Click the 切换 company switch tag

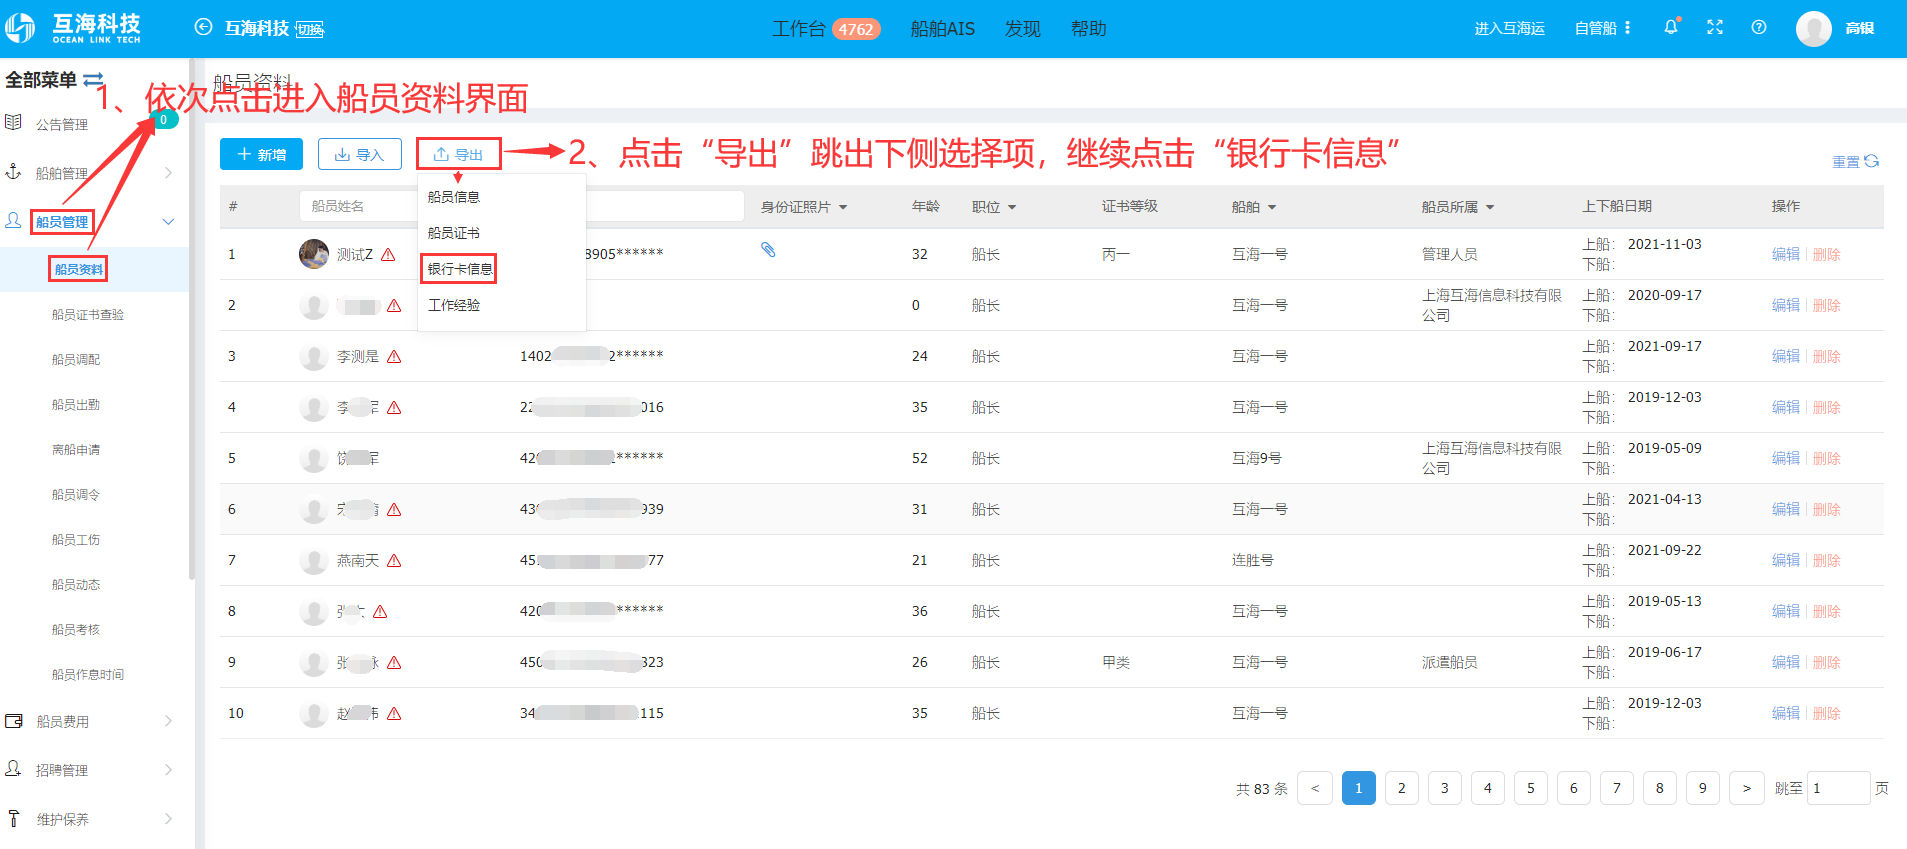310,29
